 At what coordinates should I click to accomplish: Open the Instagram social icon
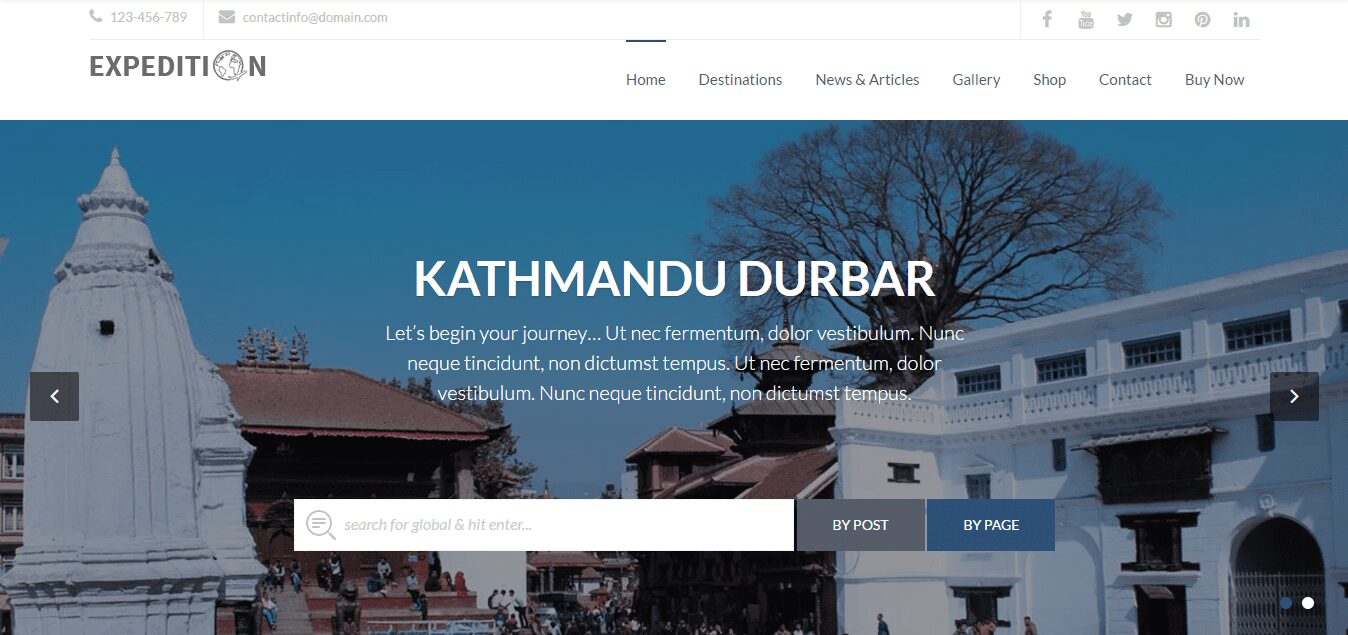click(x=1163, y=19)
